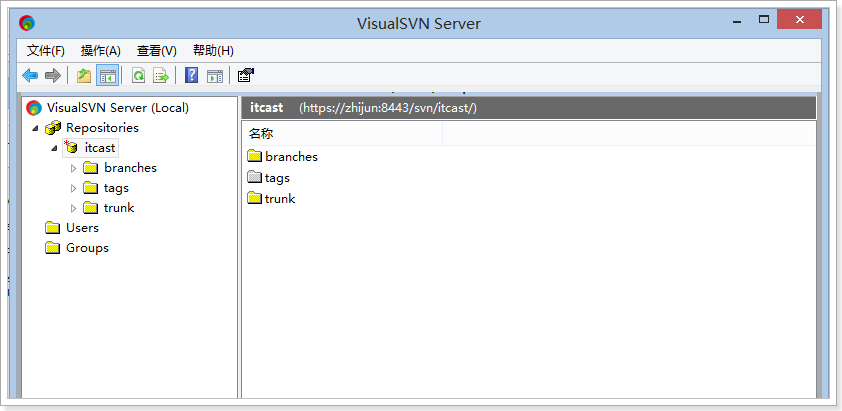The image size is (842, 411).
Task: Open the Properties toolbar icon
Action: tap(246, 75)
